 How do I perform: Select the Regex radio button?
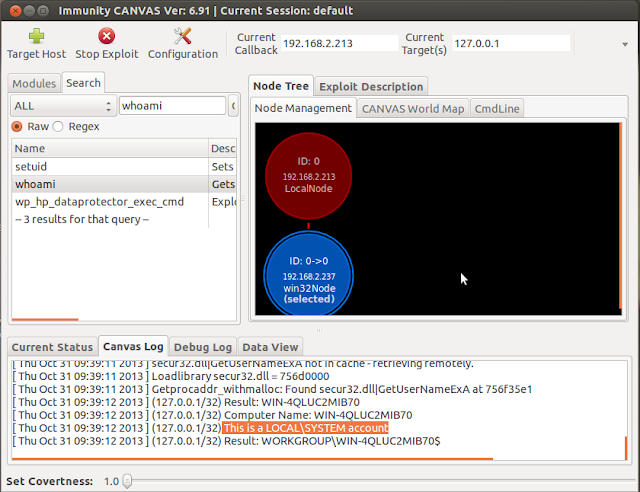click(x=58, y=127)
